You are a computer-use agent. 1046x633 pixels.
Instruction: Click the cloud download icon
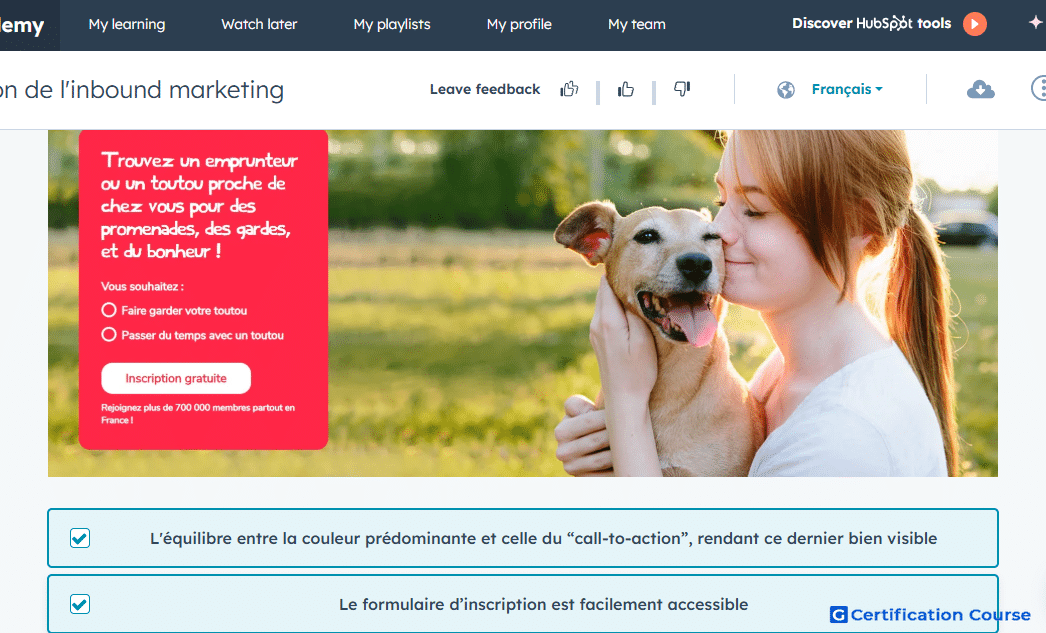click(981, 89)
